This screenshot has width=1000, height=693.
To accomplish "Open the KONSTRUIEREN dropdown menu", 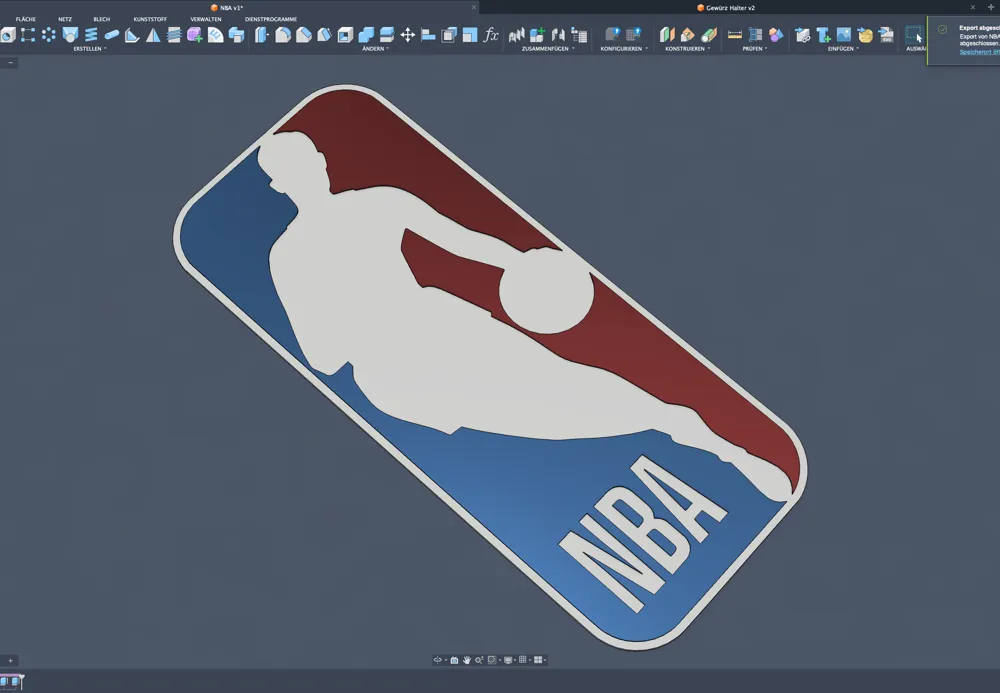I will tap(688, 48).
